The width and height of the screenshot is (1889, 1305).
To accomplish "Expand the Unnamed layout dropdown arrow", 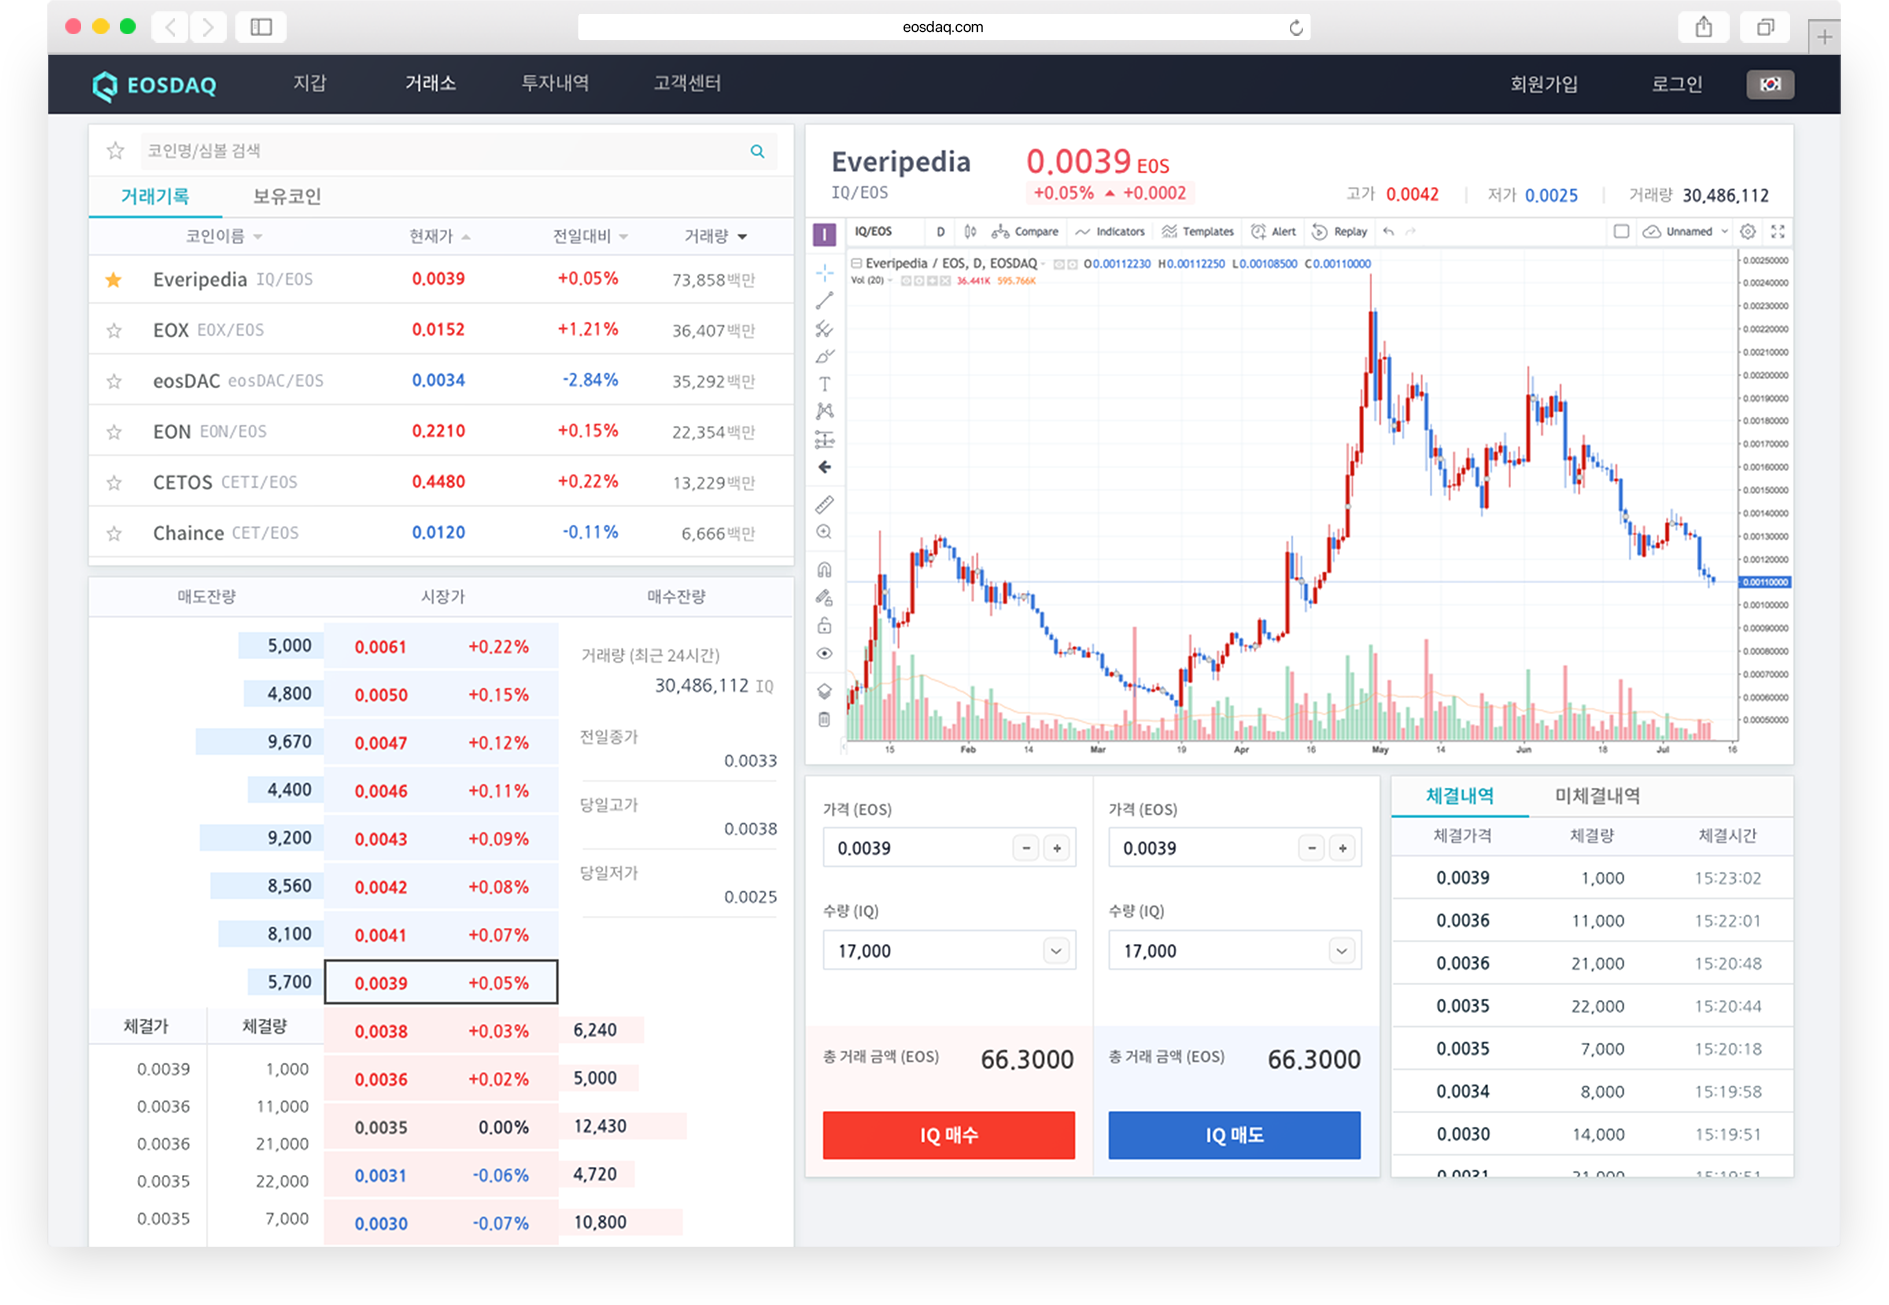I will pyautogui.click(x=1724, y=232).
